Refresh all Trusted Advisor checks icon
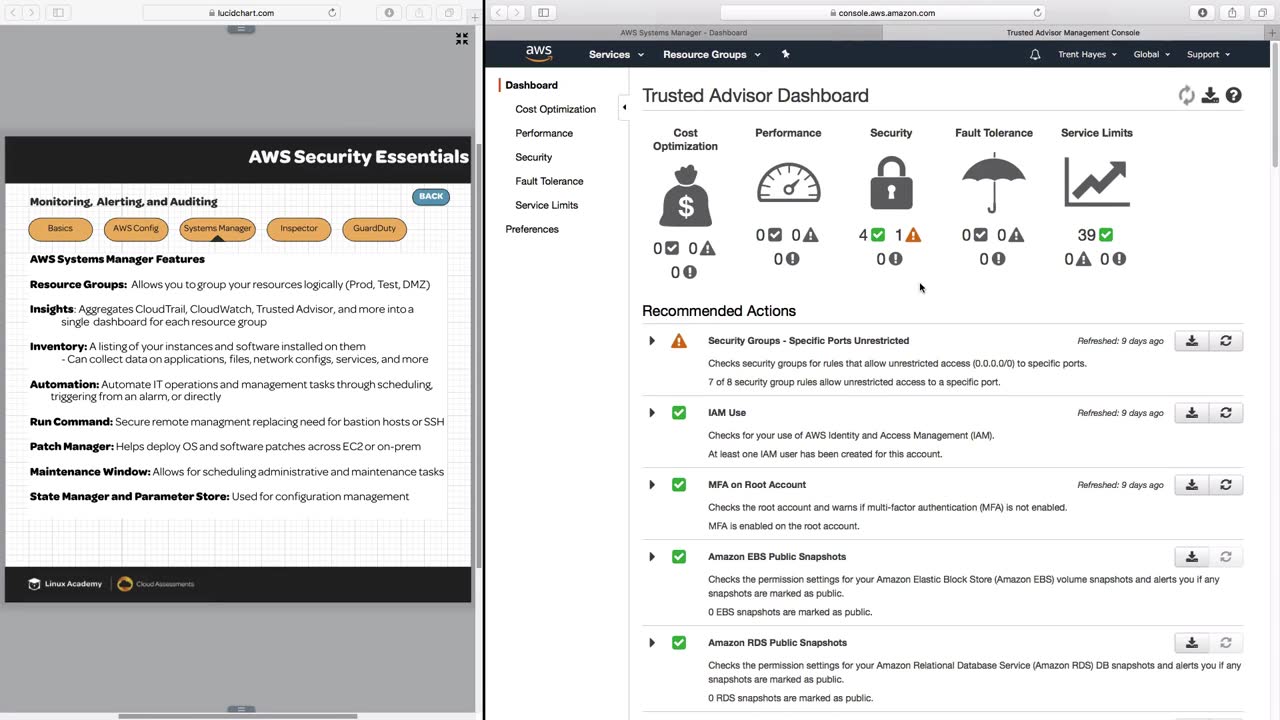The width and height of the screenshot is (1280, 720). pyautogui.click(x=1186, y=95)
